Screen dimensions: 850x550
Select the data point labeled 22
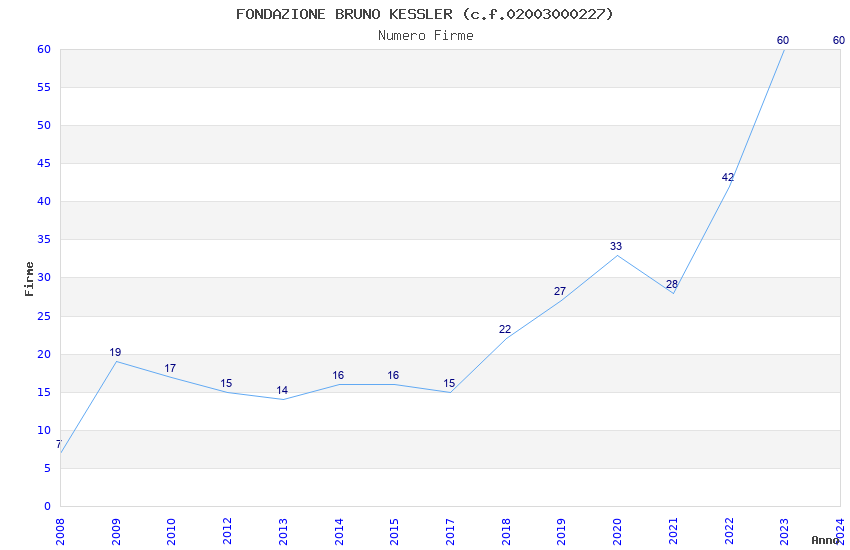pyautogui.click(x=505, y=329)
